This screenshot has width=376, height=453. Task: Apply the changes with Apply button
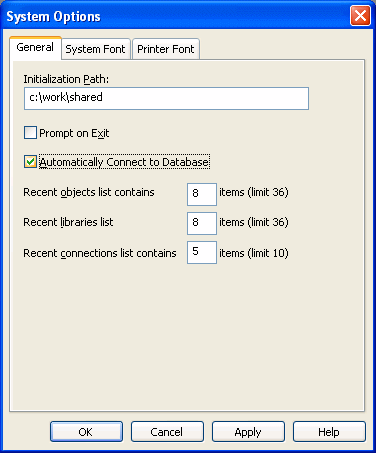coord(248,432)
